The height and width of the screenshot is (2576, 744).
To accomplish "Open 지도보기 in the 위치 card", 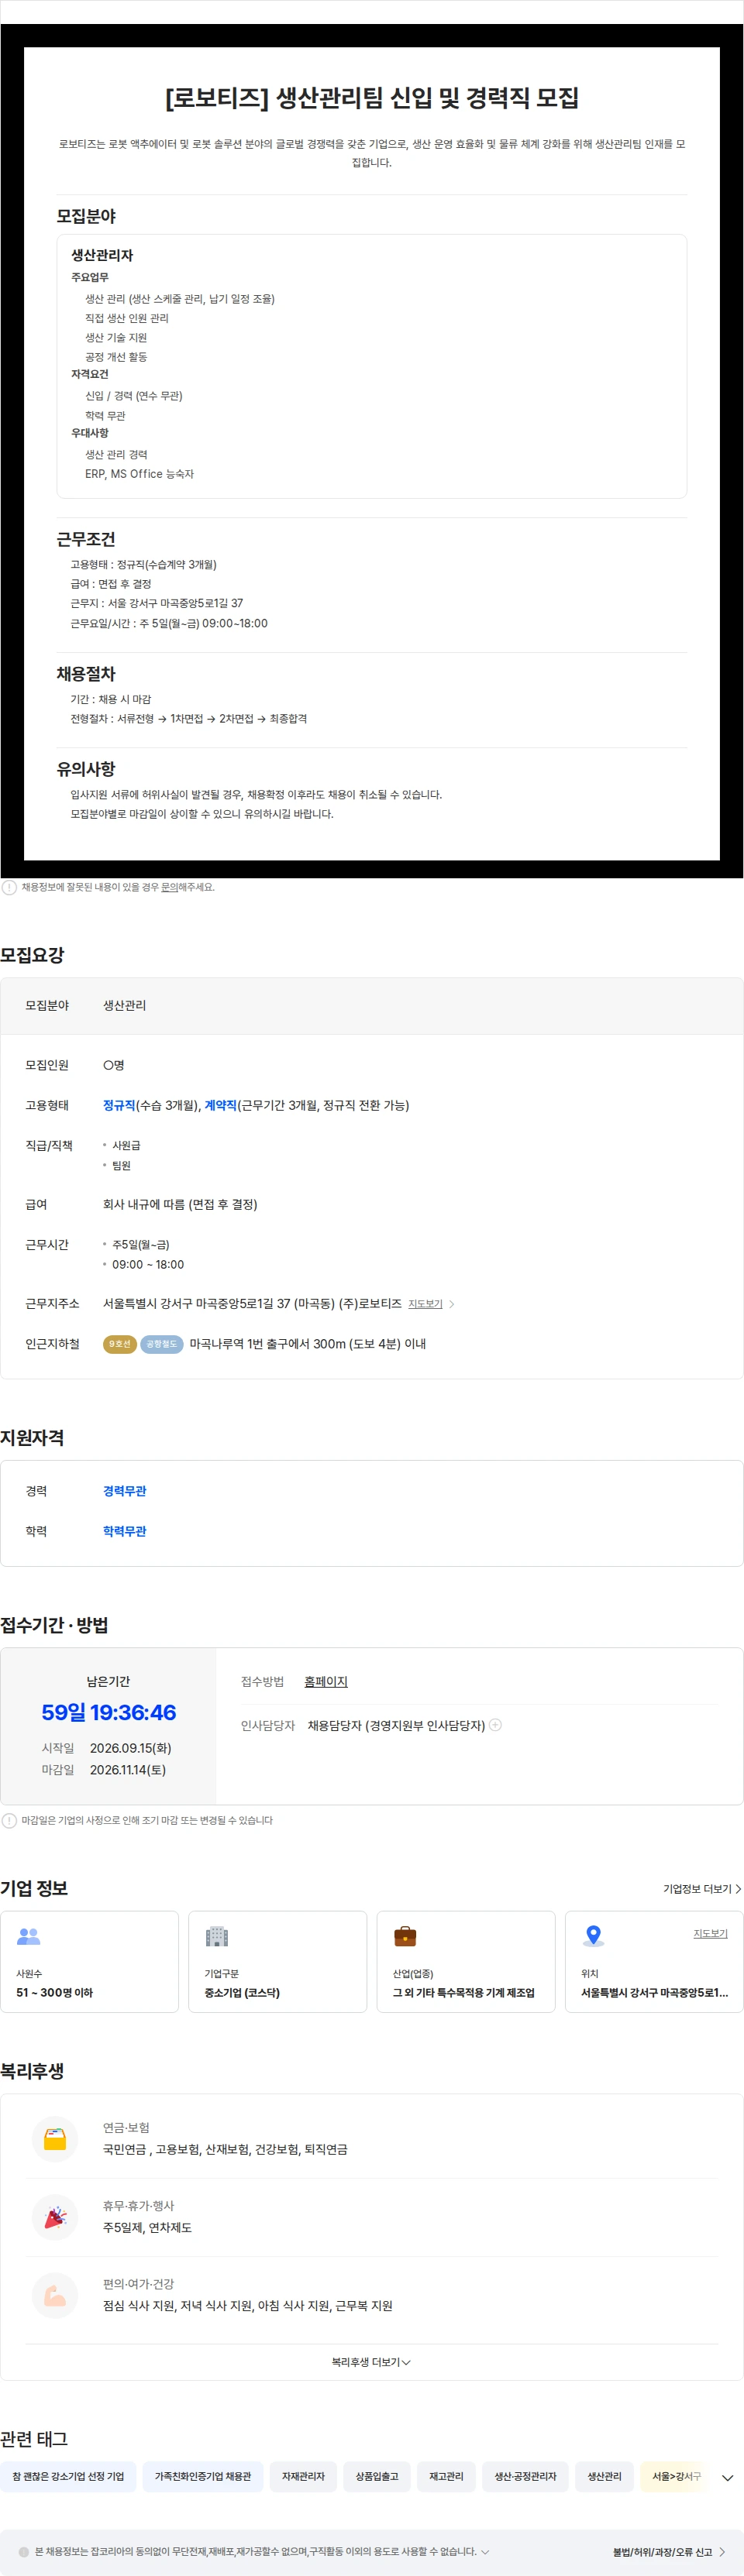I will point(711,1934).
